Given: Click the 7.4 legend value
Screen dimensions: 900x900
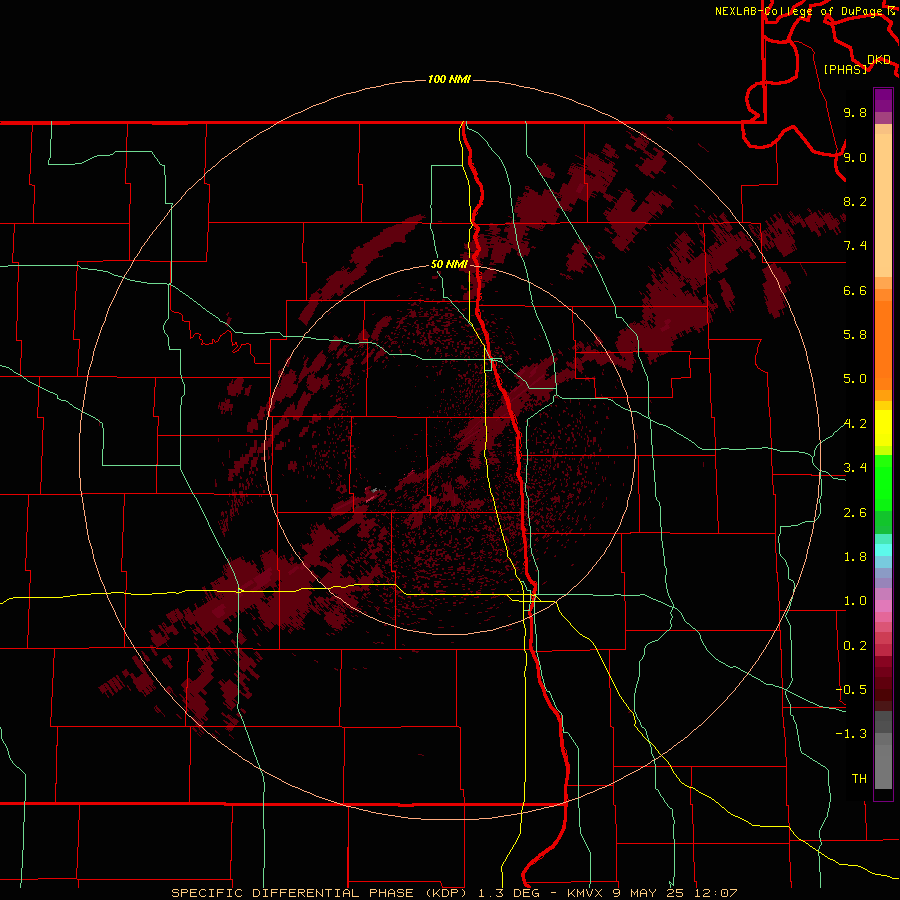Looking at the screenshot, I should coord(855,246).
